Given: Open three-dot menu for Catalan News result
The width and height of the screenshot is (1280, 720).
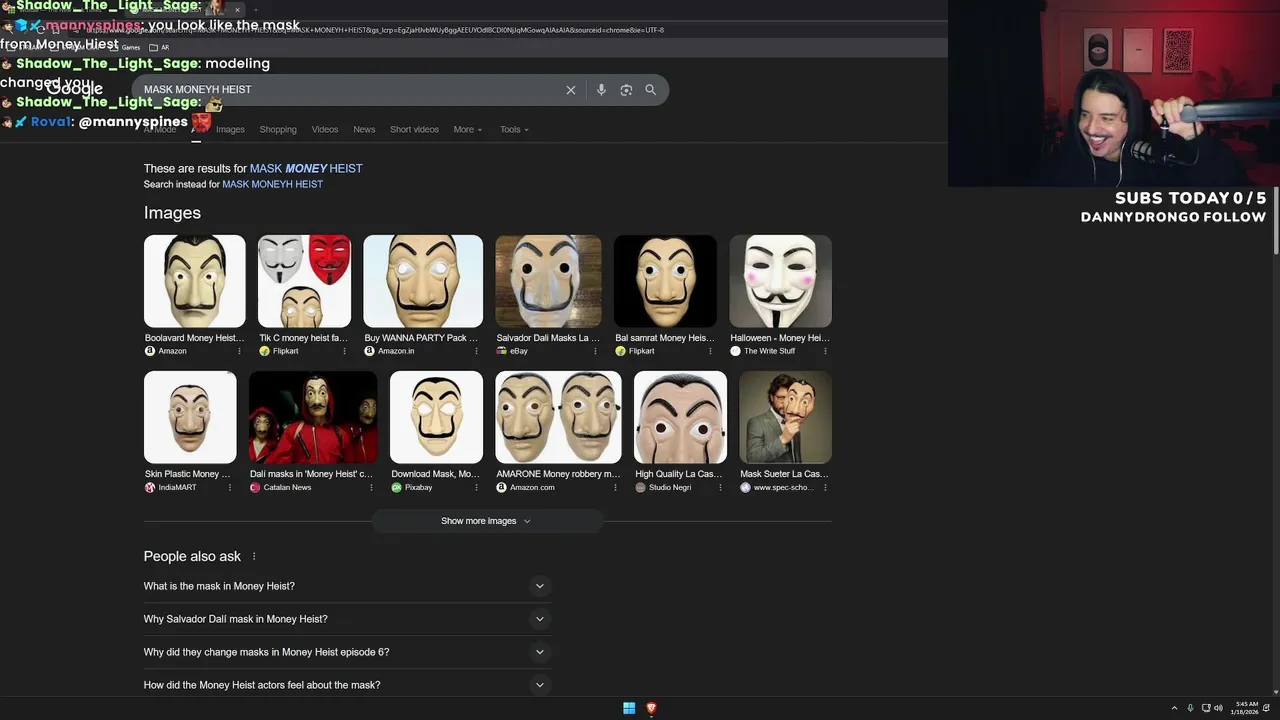Looking at the screenshot, I should pyautogui.click(x=371, y=488).
